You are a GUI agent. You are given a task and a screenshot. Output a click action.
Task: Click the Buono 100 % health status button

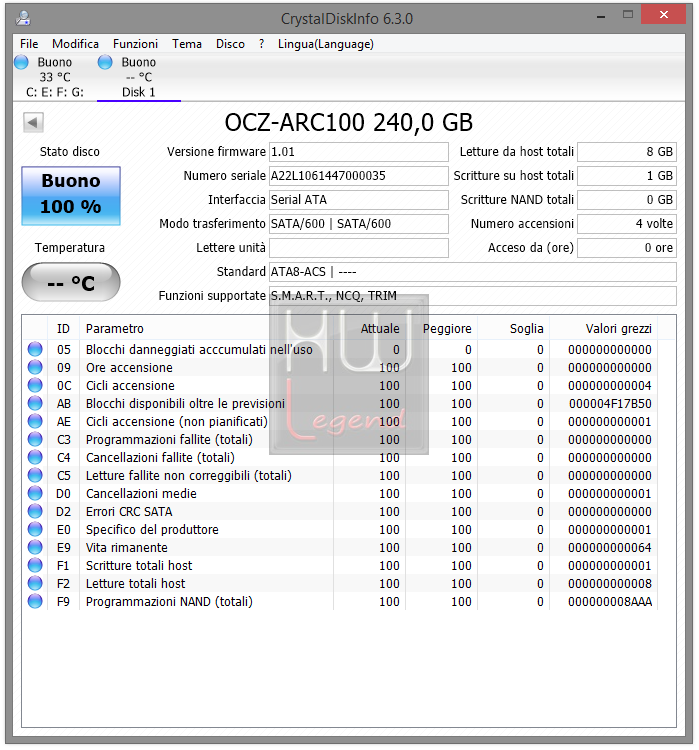71,196
